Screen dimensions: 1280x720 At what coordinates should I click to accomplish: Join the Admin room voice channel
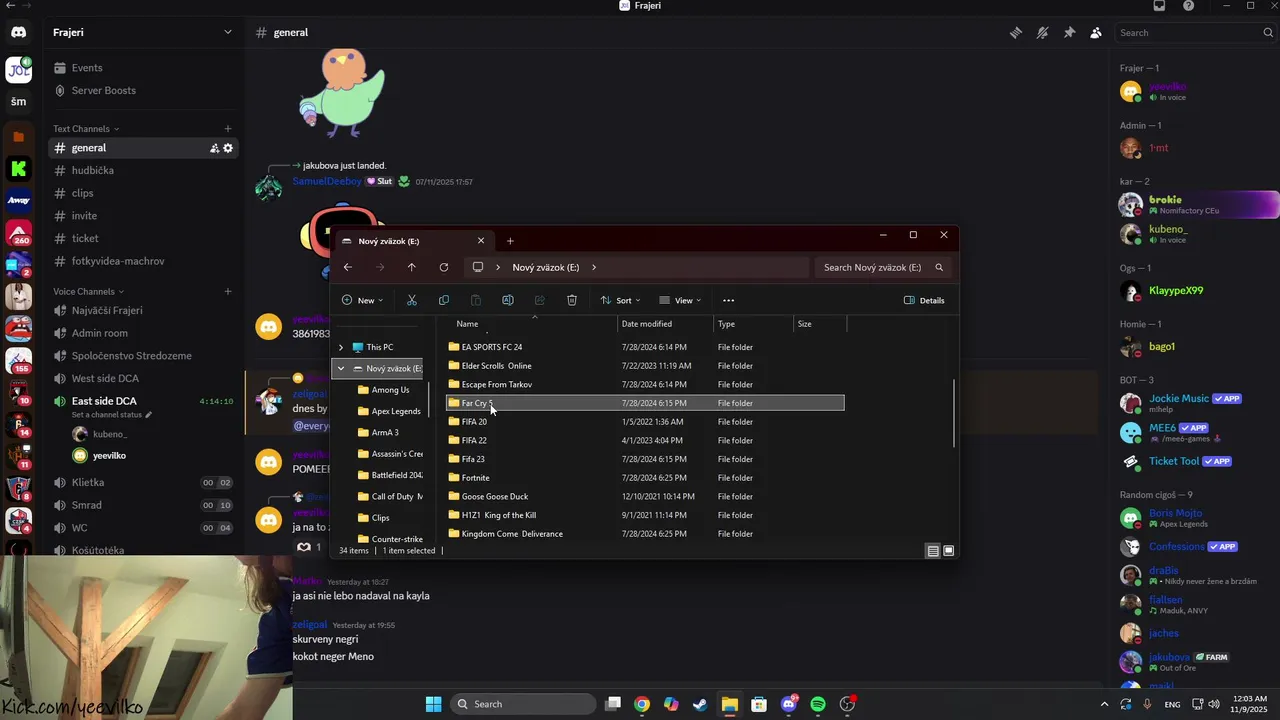142,333
